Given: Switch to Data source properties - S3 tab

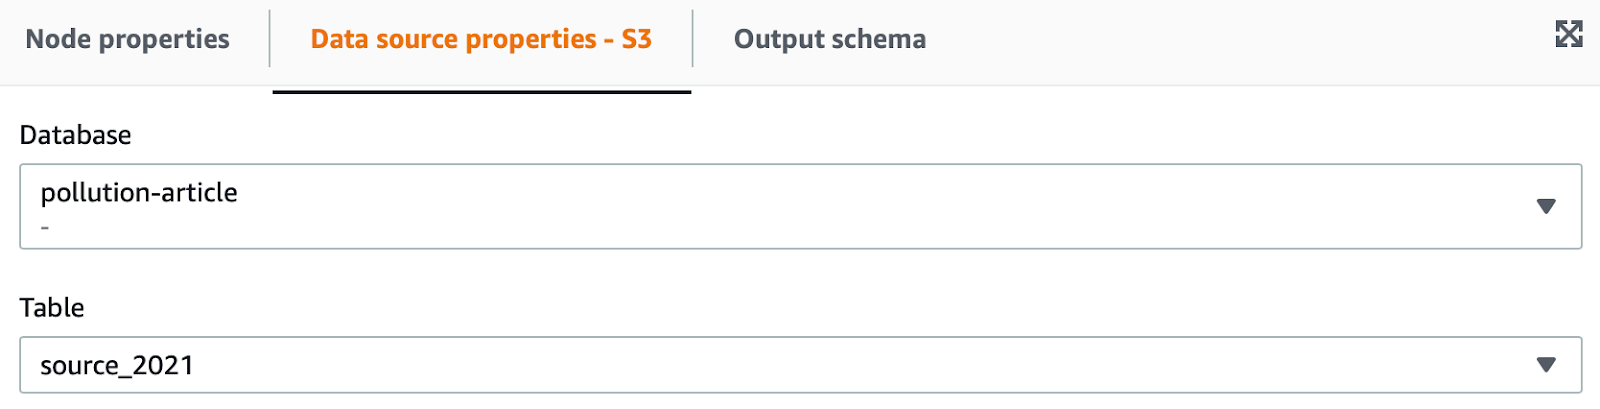Looking at the screenshot, I should click(481, 39).
